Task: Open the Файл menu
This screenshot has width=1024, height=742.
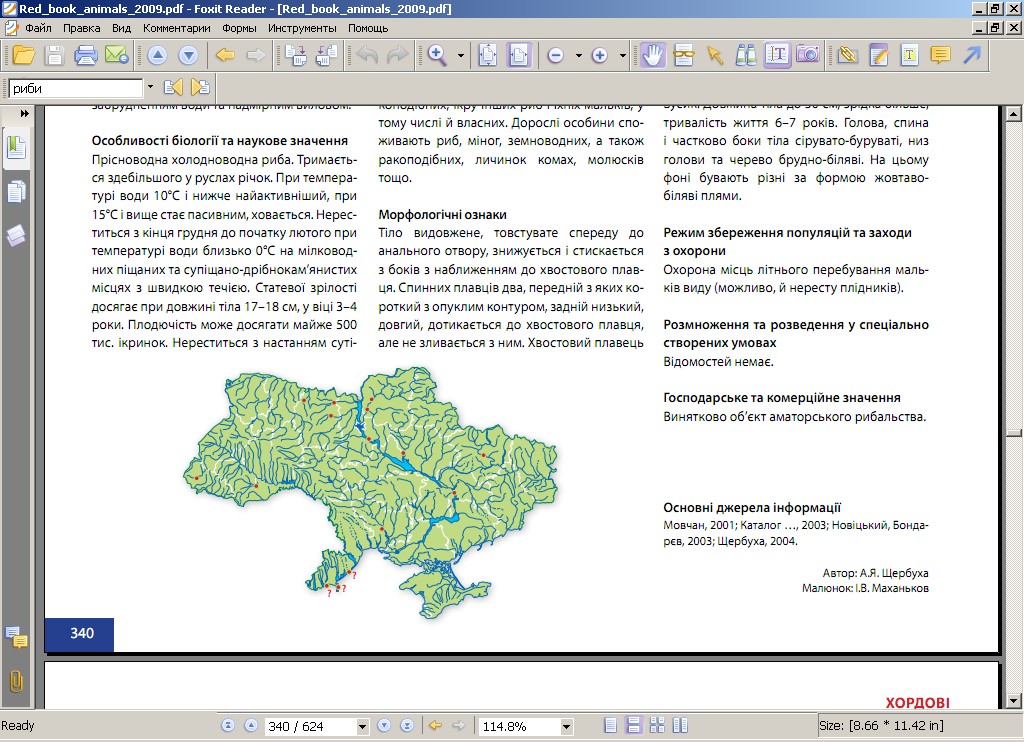Action: [39, 28]
